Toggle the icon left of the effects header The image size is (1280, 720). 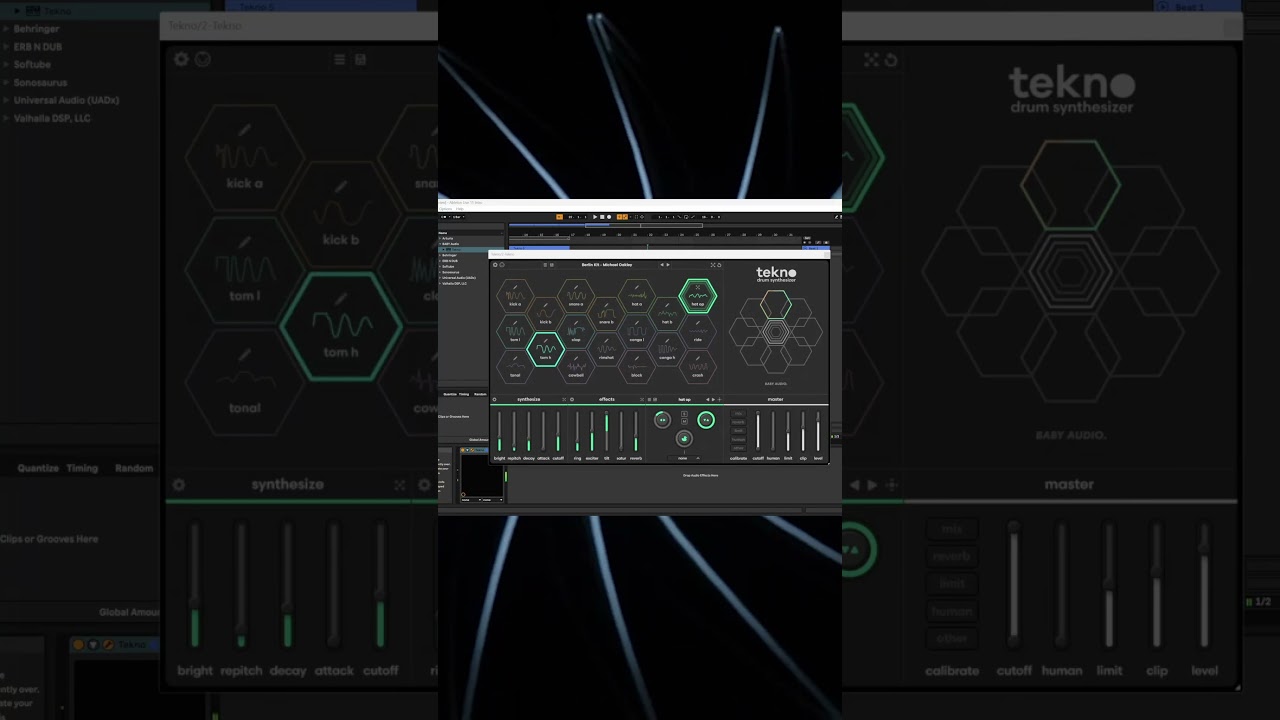point(572,400)
